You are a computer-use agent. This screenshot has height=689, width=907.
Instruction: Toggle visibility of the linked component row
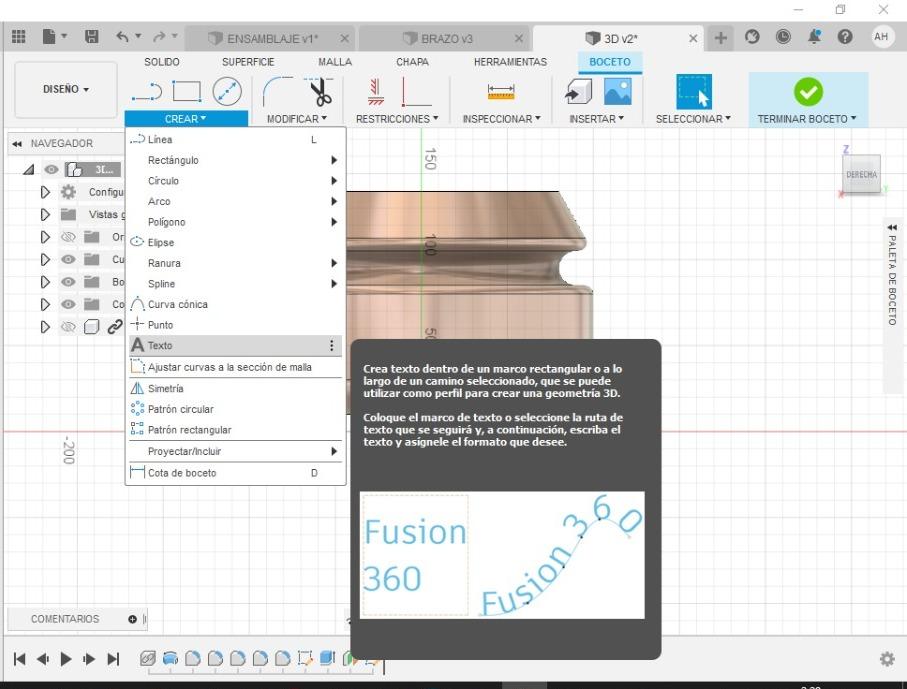coord(68,327)
